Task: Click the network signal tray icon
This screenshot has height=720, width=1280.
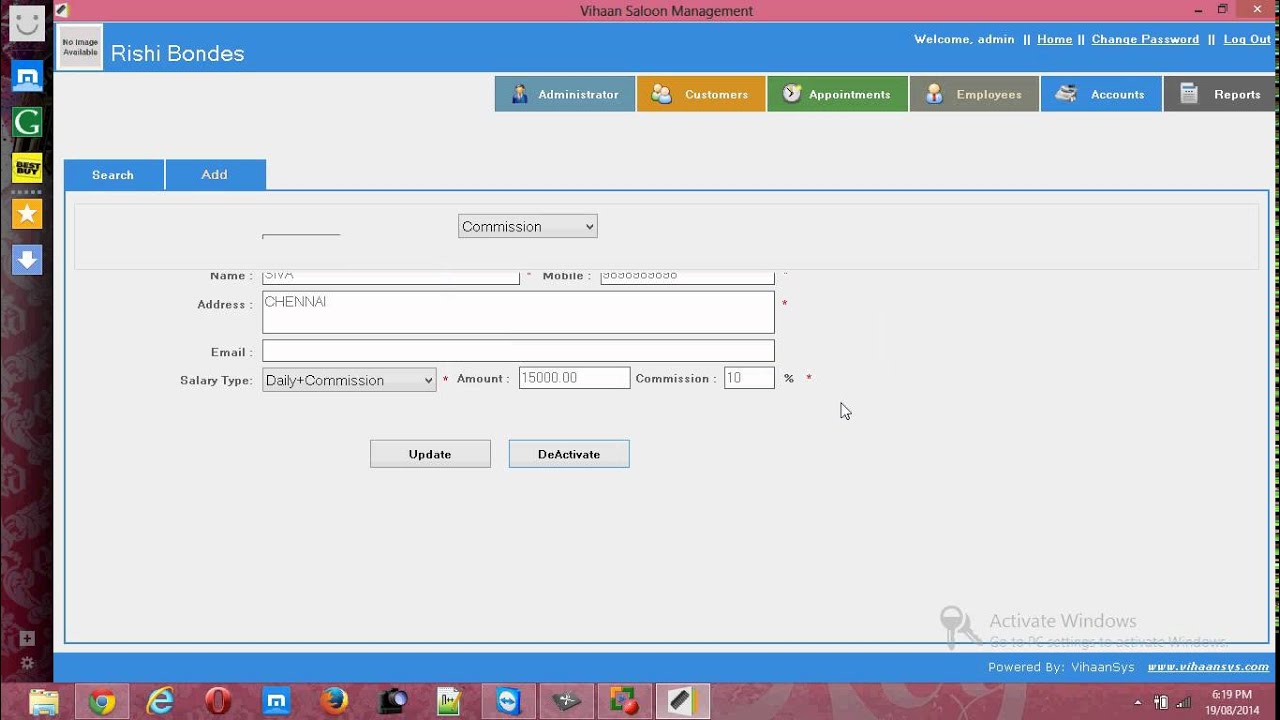Action: coord(1184,702)
